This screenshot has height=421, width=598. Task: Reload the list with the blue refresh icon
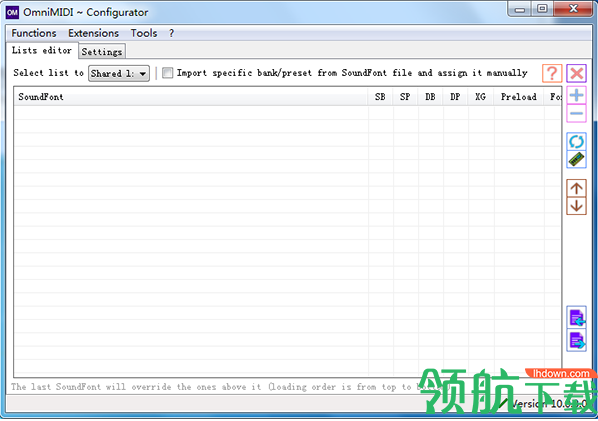tap(576, 142)
